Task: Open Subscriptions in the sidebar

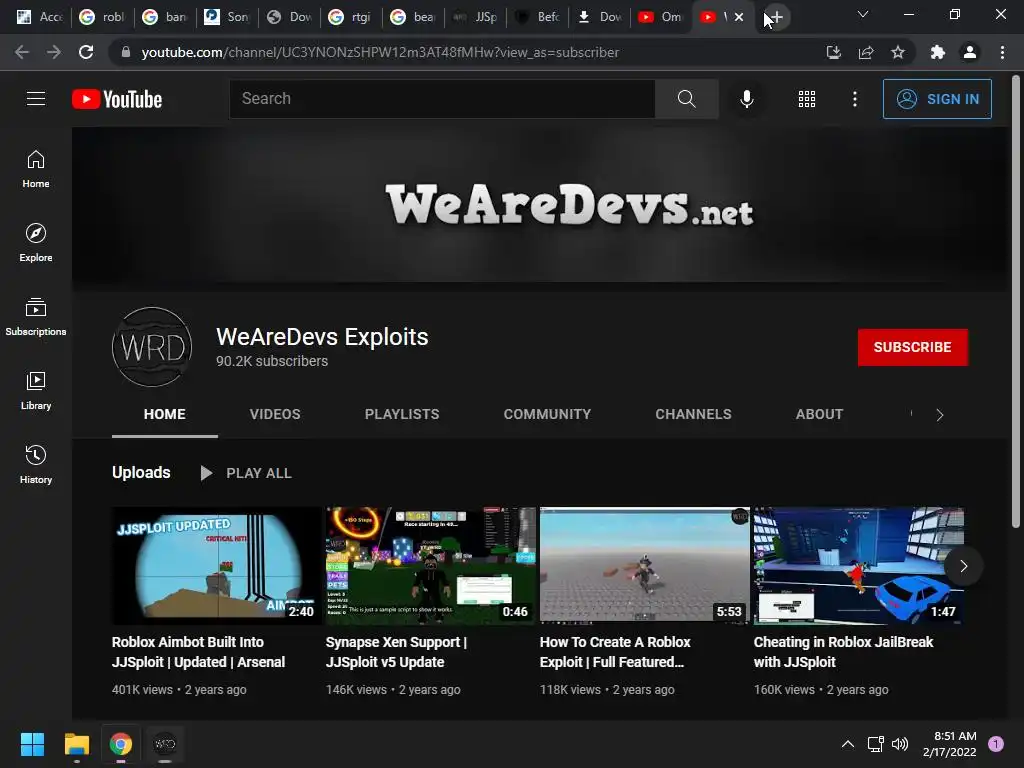Action: coord(36,317)
